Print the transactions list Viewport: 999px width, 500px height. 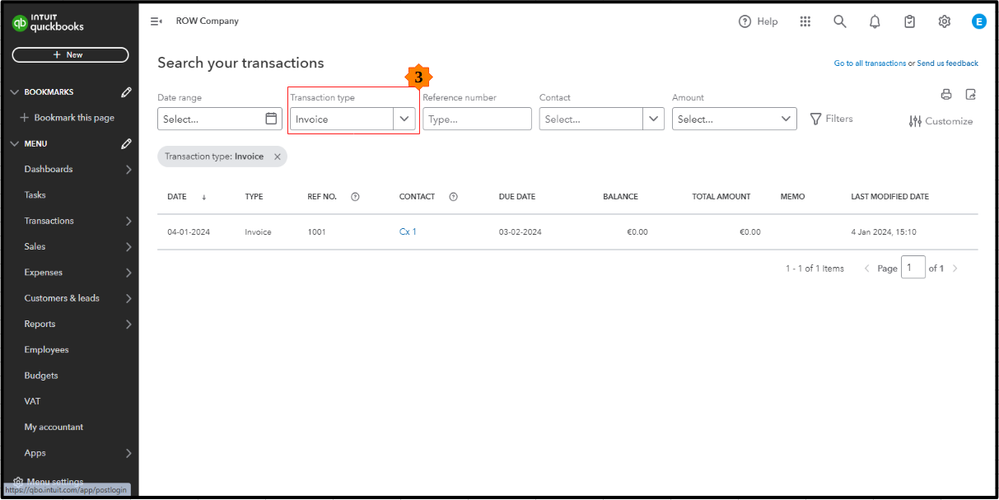[946, 95]
